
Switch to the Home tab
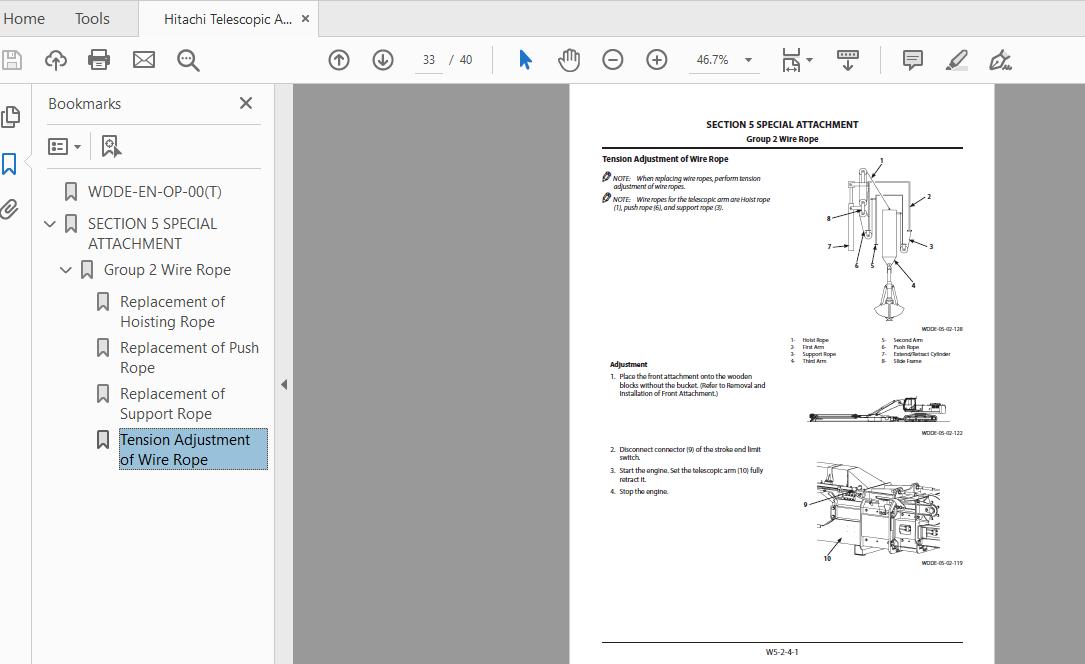24,19
